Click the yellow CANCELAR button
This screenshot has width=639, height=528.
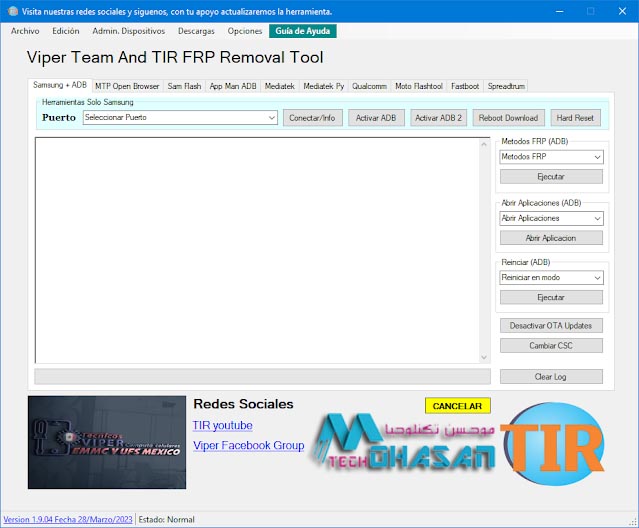[x=458, y=406]
